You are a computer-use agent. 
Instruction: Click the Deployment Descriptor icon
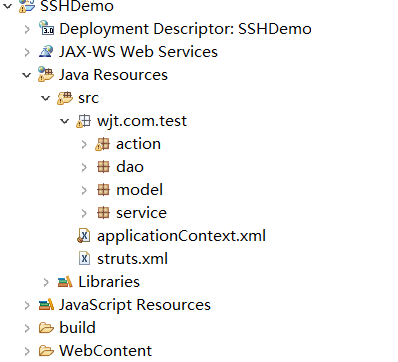tap(46, 28)
